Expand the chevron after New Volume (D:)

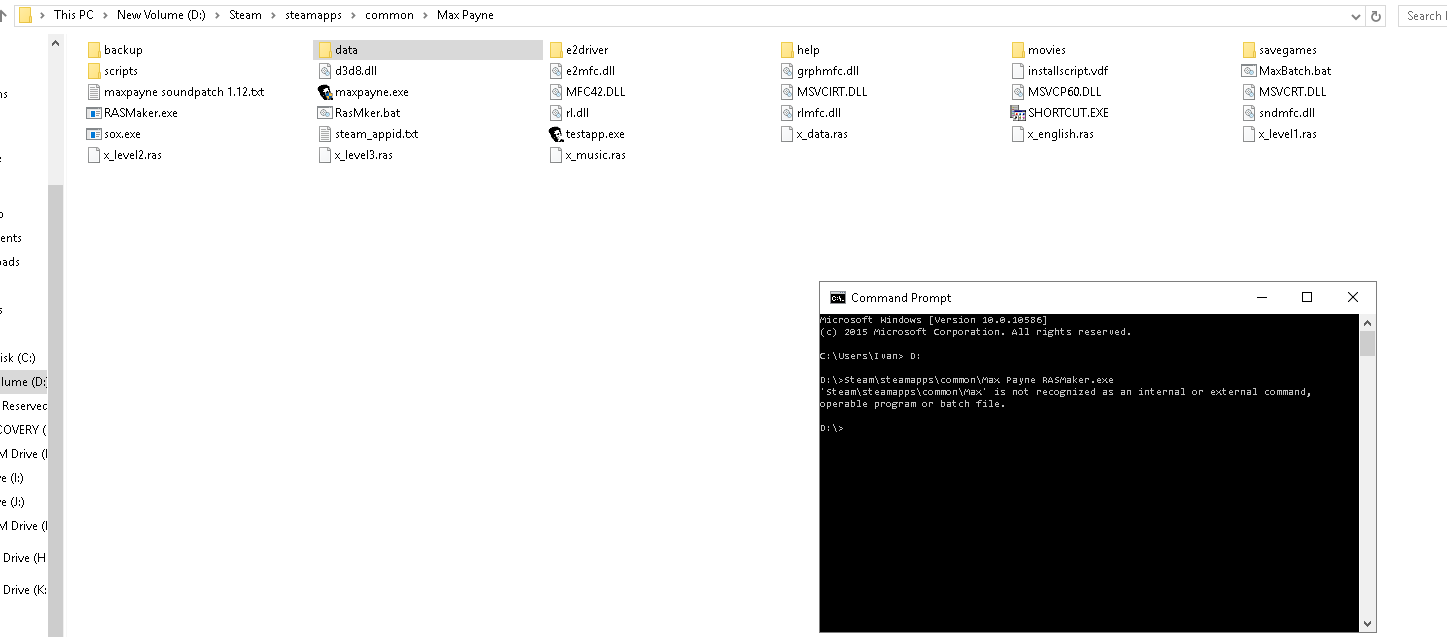click(x=218, y=16)
